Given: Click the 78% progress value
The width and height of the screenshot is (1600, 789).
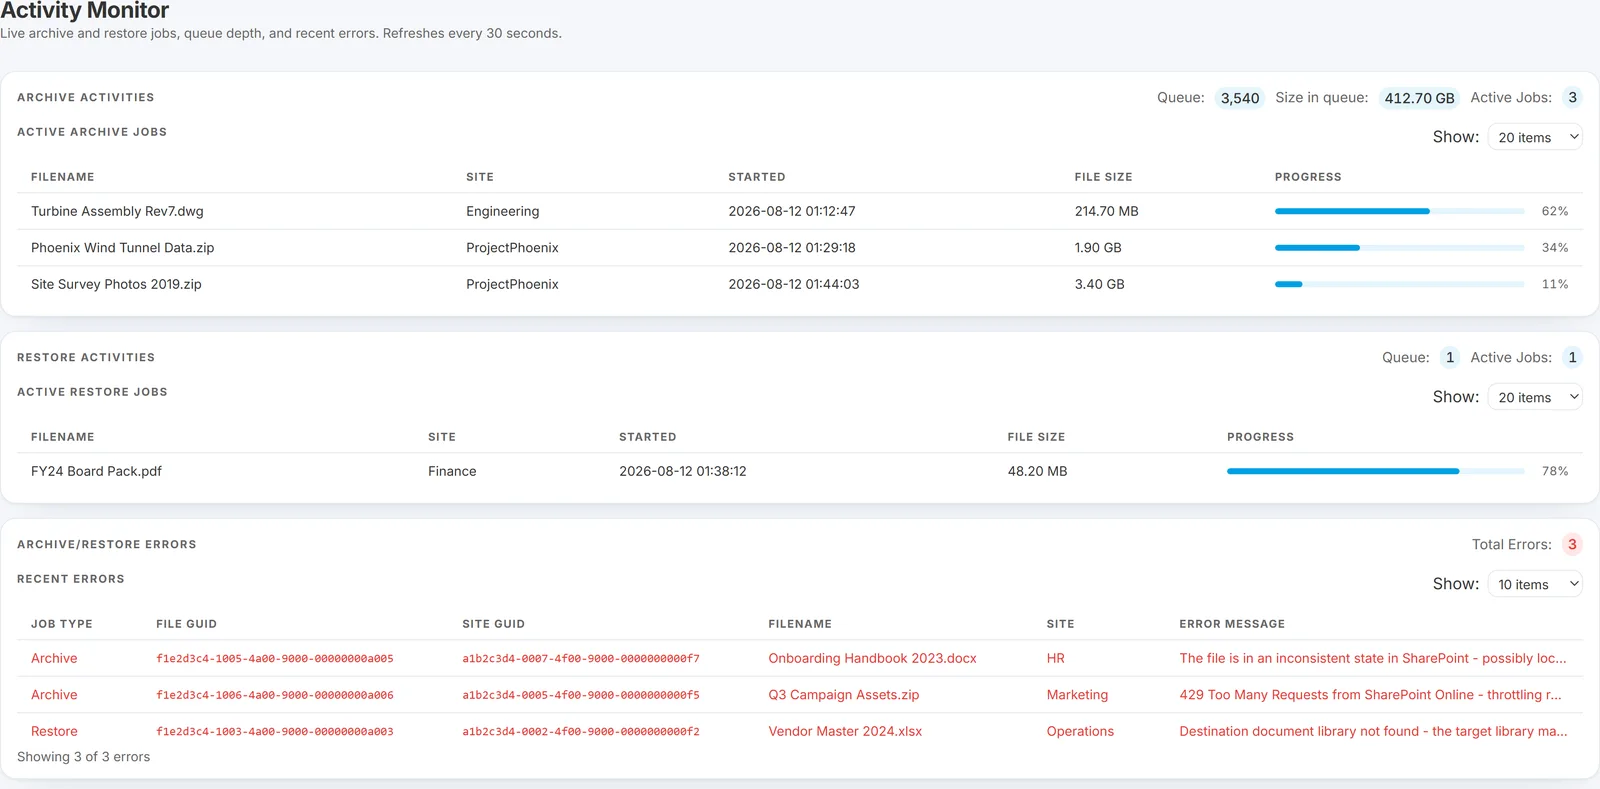Looking at the screenshot, I should pyautogui.click(x=1555, y=471).
